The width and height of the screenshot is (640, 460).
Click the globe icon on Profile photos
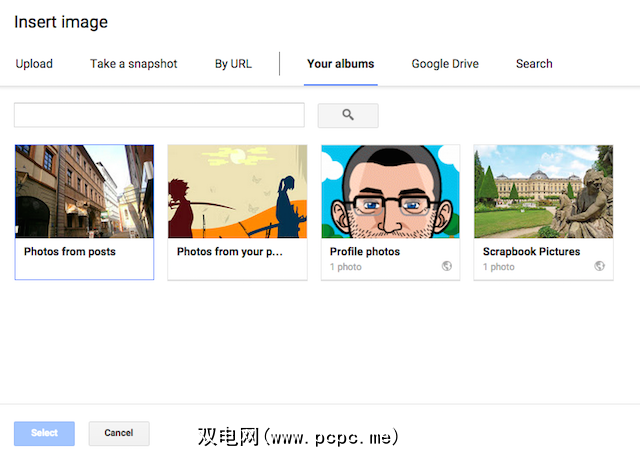pos(446,266)
